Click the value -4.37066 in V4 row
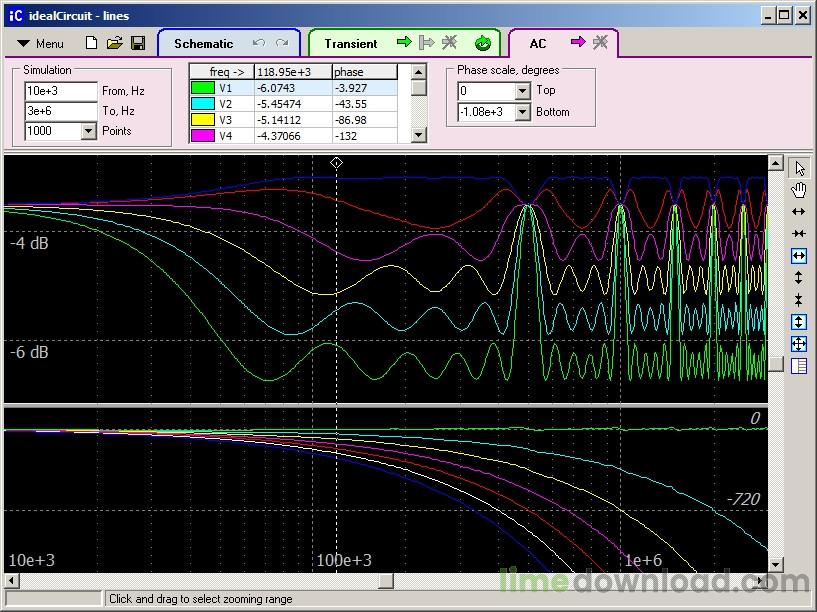Screen dimensions: 817x612 (x=279, y=136)
